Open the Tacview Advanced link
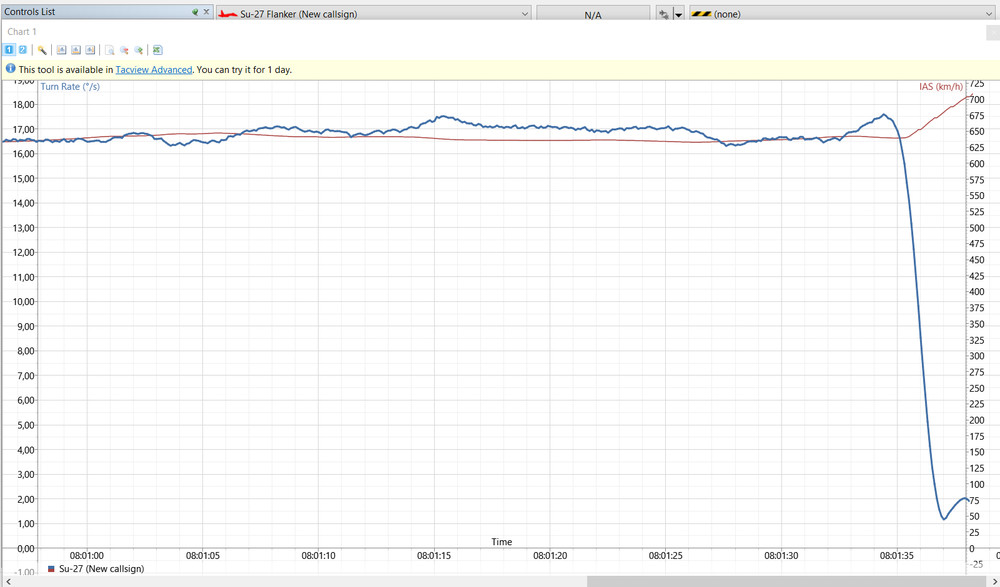The image size is (1000, 587). [154, 70]
